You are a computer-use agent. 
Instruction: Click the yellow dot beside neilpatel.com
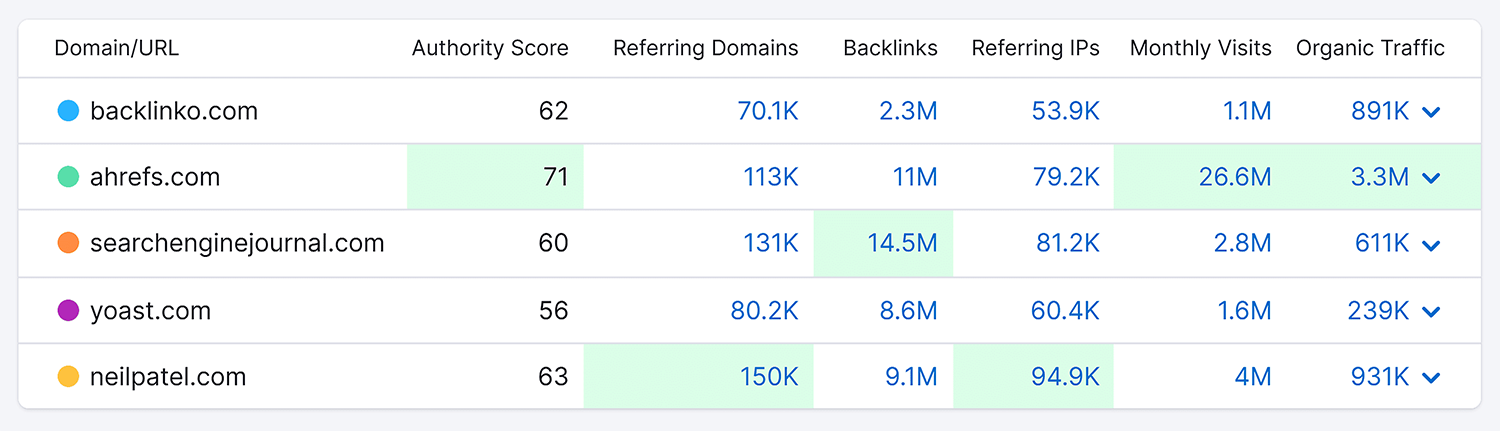[68, 377]
